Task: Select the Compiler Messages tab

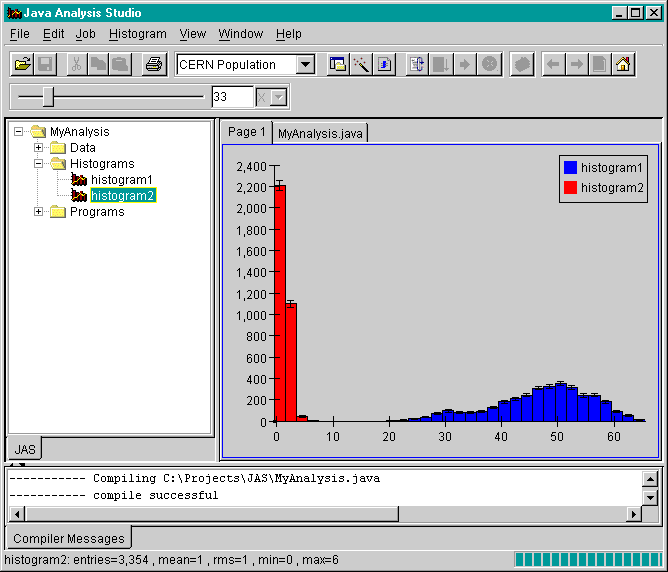Action: point(69,539)
